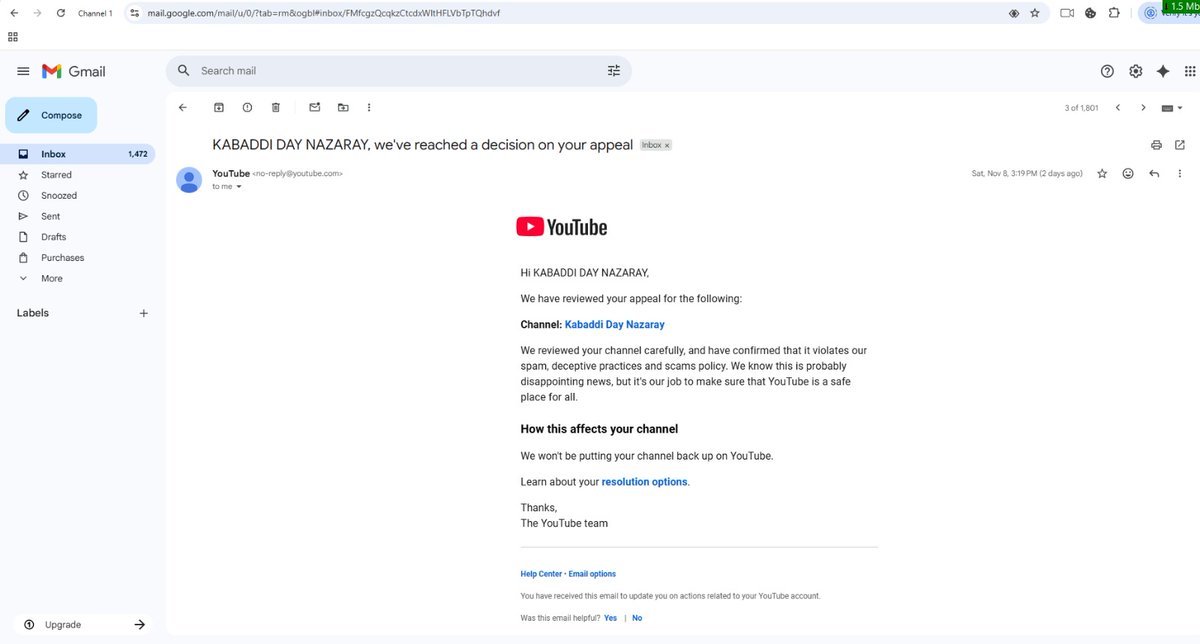Show search options filter icon
This screenshot has height=644, width=1200.
point(614,71)
